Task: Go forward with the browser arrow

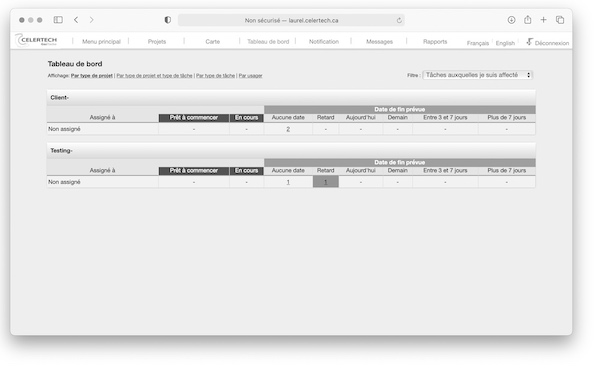Action: point(91,20)
